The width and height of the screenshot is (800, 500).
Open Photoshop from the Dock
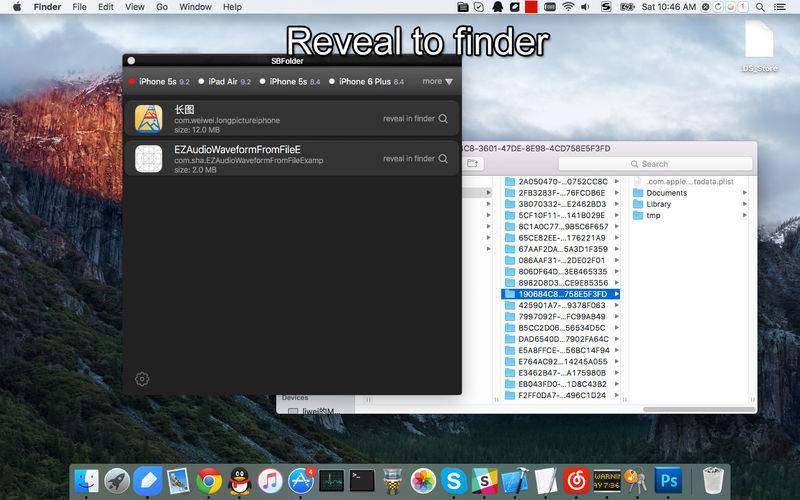pos(668,481)
